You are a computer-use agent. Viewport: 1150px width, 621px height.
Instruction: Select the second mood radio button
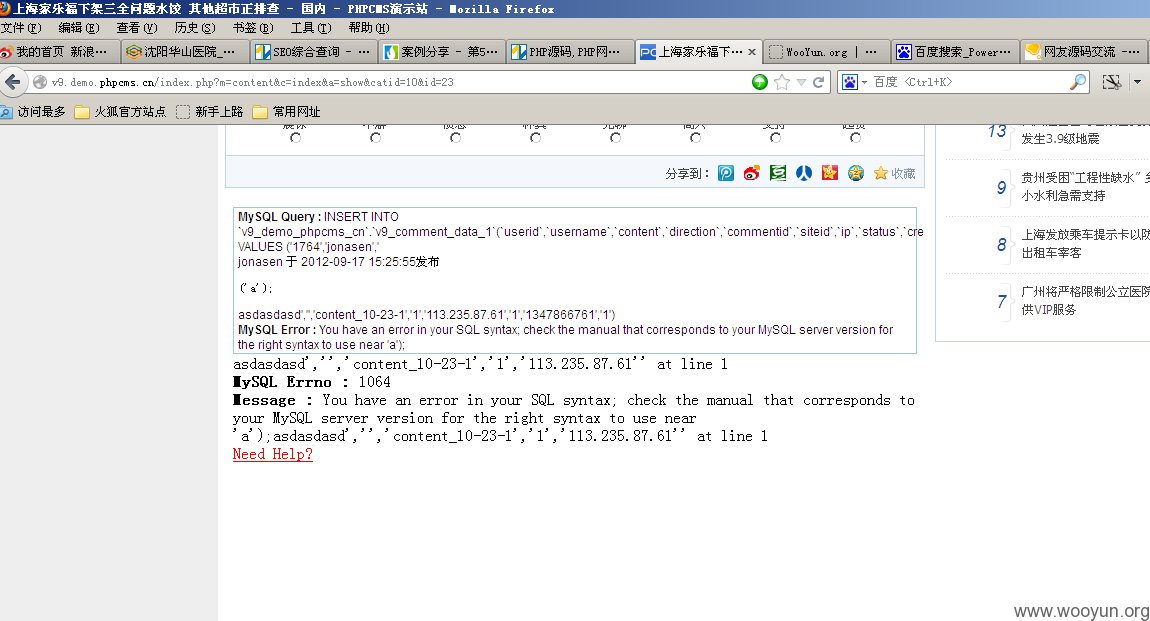click(x=376, y=138)
